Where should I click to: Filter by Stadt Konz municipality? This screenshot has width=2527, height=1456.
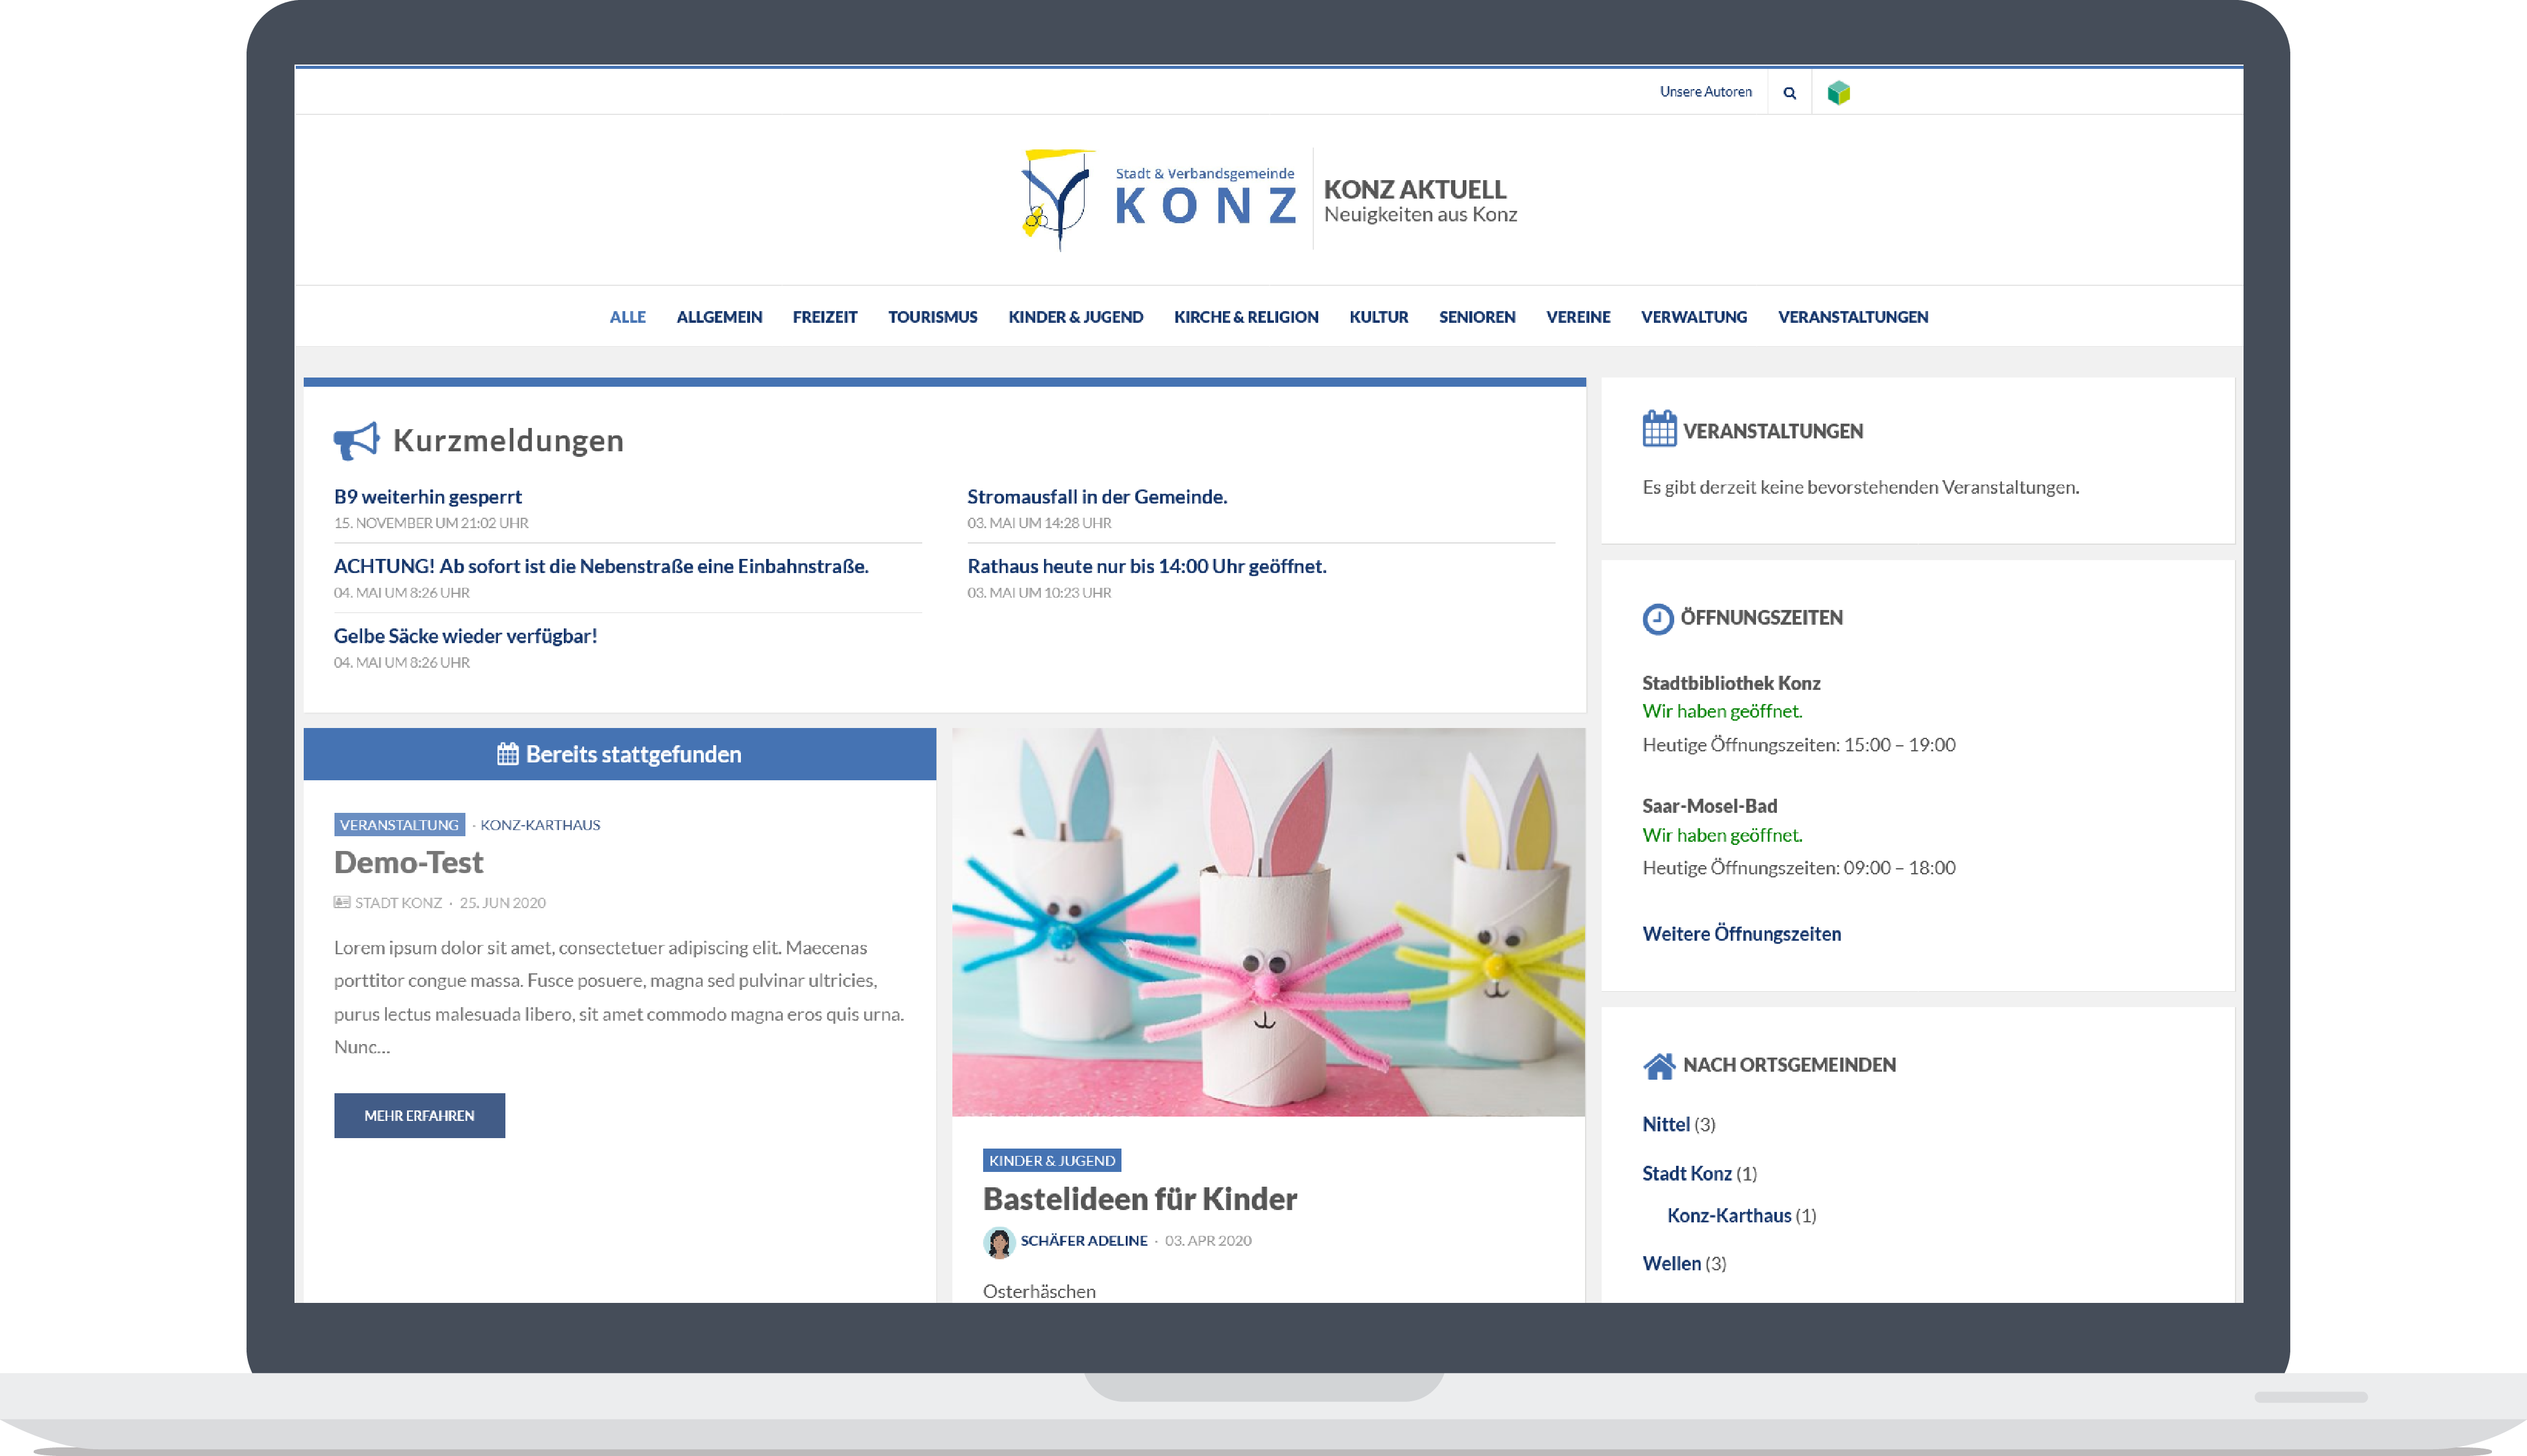[x=1686, y=1174]
